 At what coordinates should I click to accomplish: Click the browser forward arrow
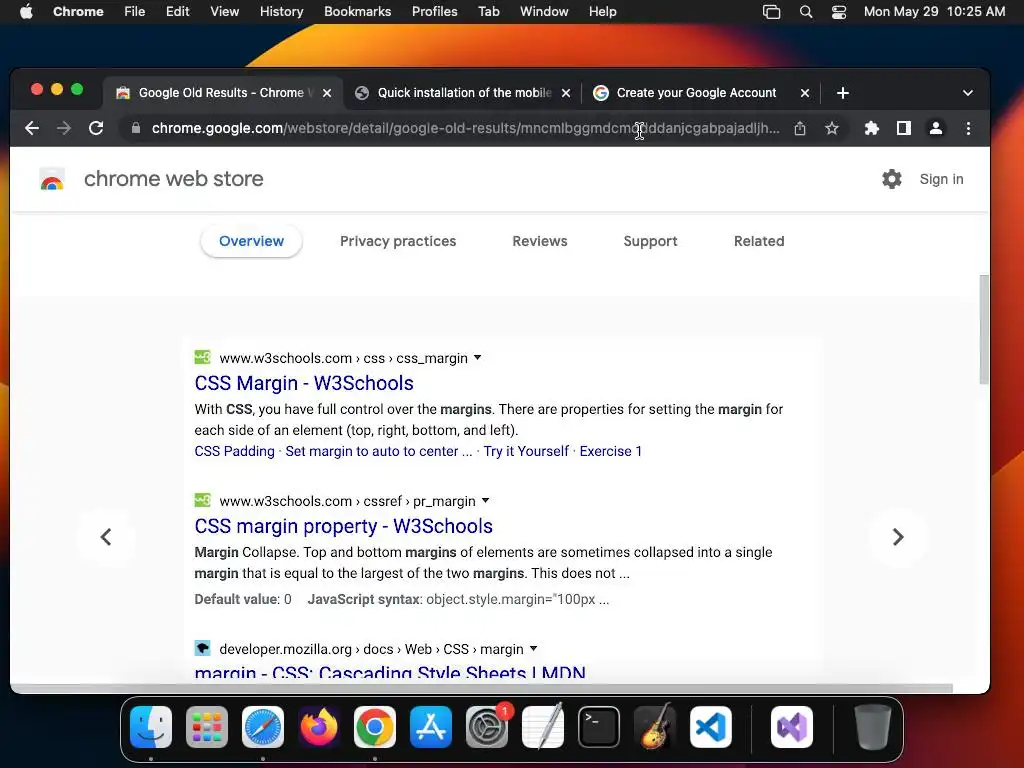click(x=63, y=128)
